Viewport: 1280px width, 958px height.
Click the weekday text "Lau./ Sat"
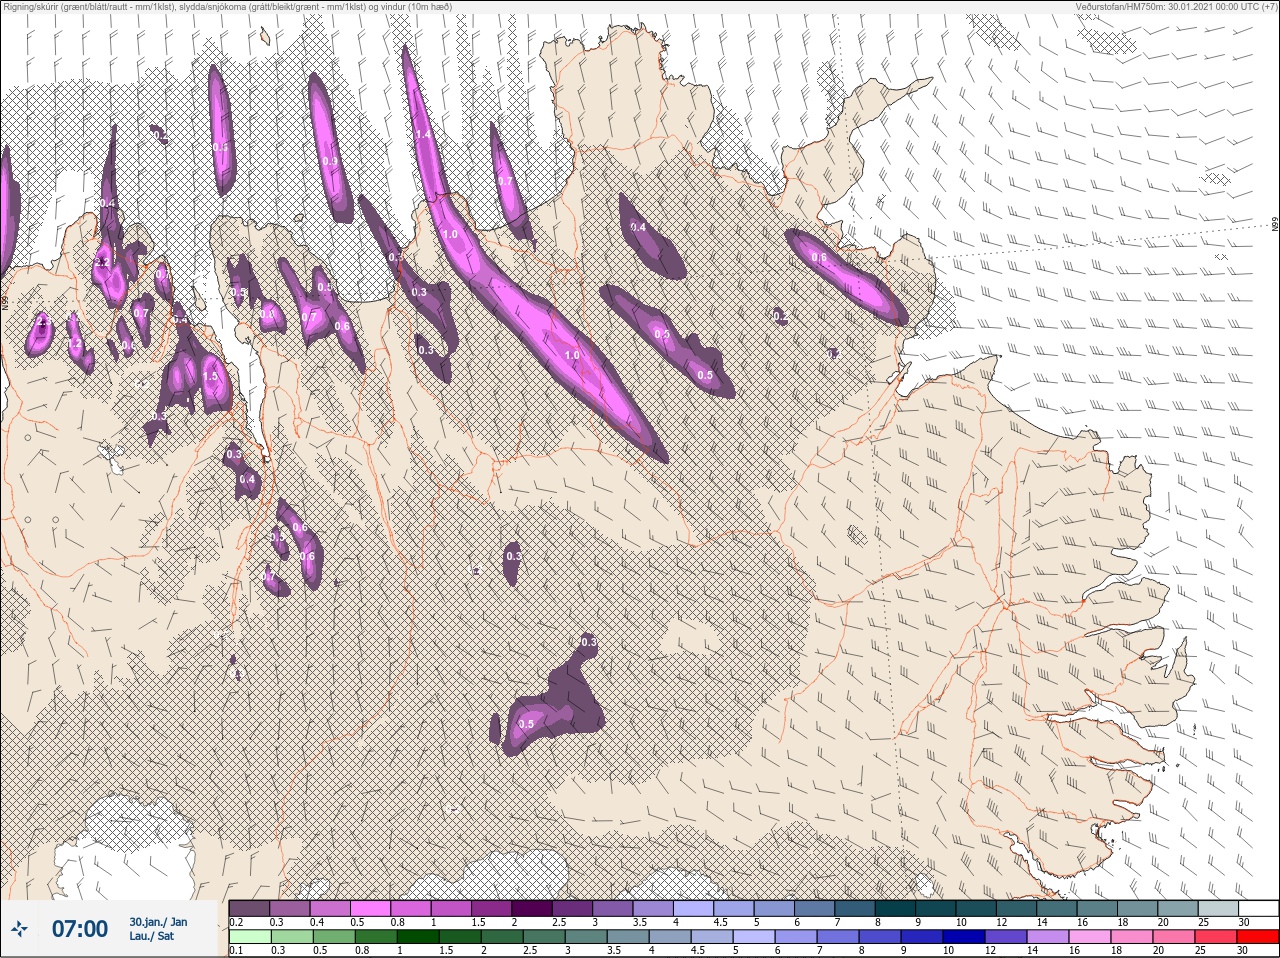(151, 936)
